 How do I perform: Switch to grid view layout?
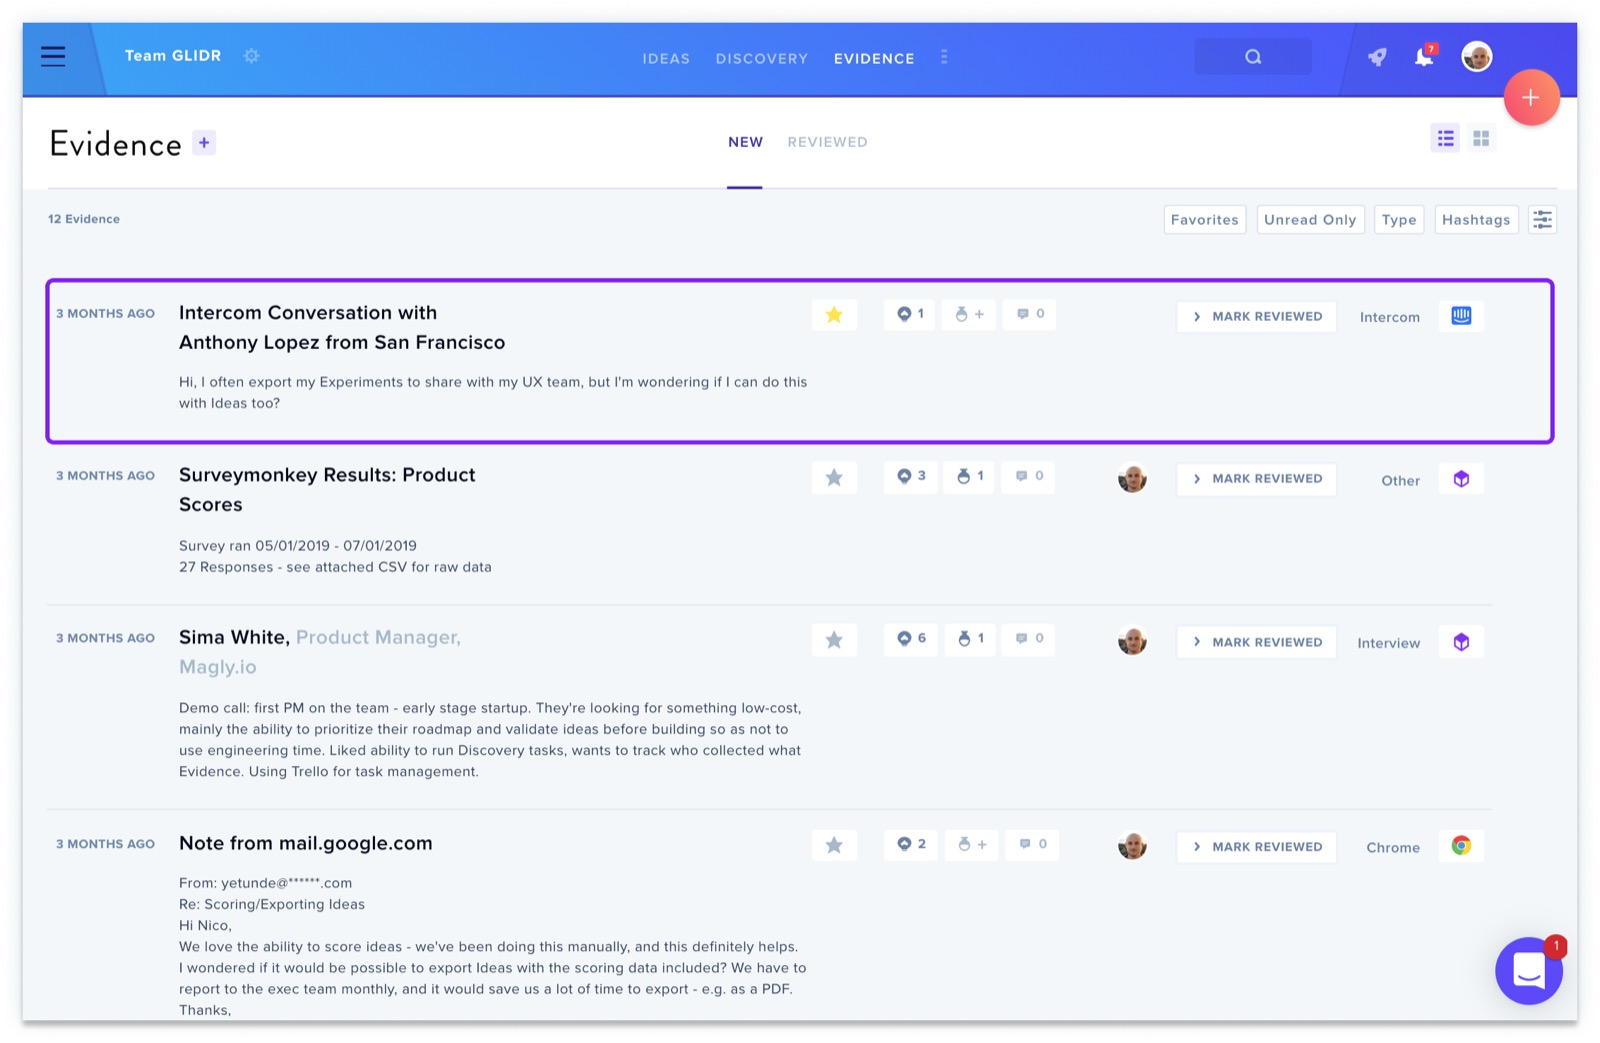(x=1481, y=139)
